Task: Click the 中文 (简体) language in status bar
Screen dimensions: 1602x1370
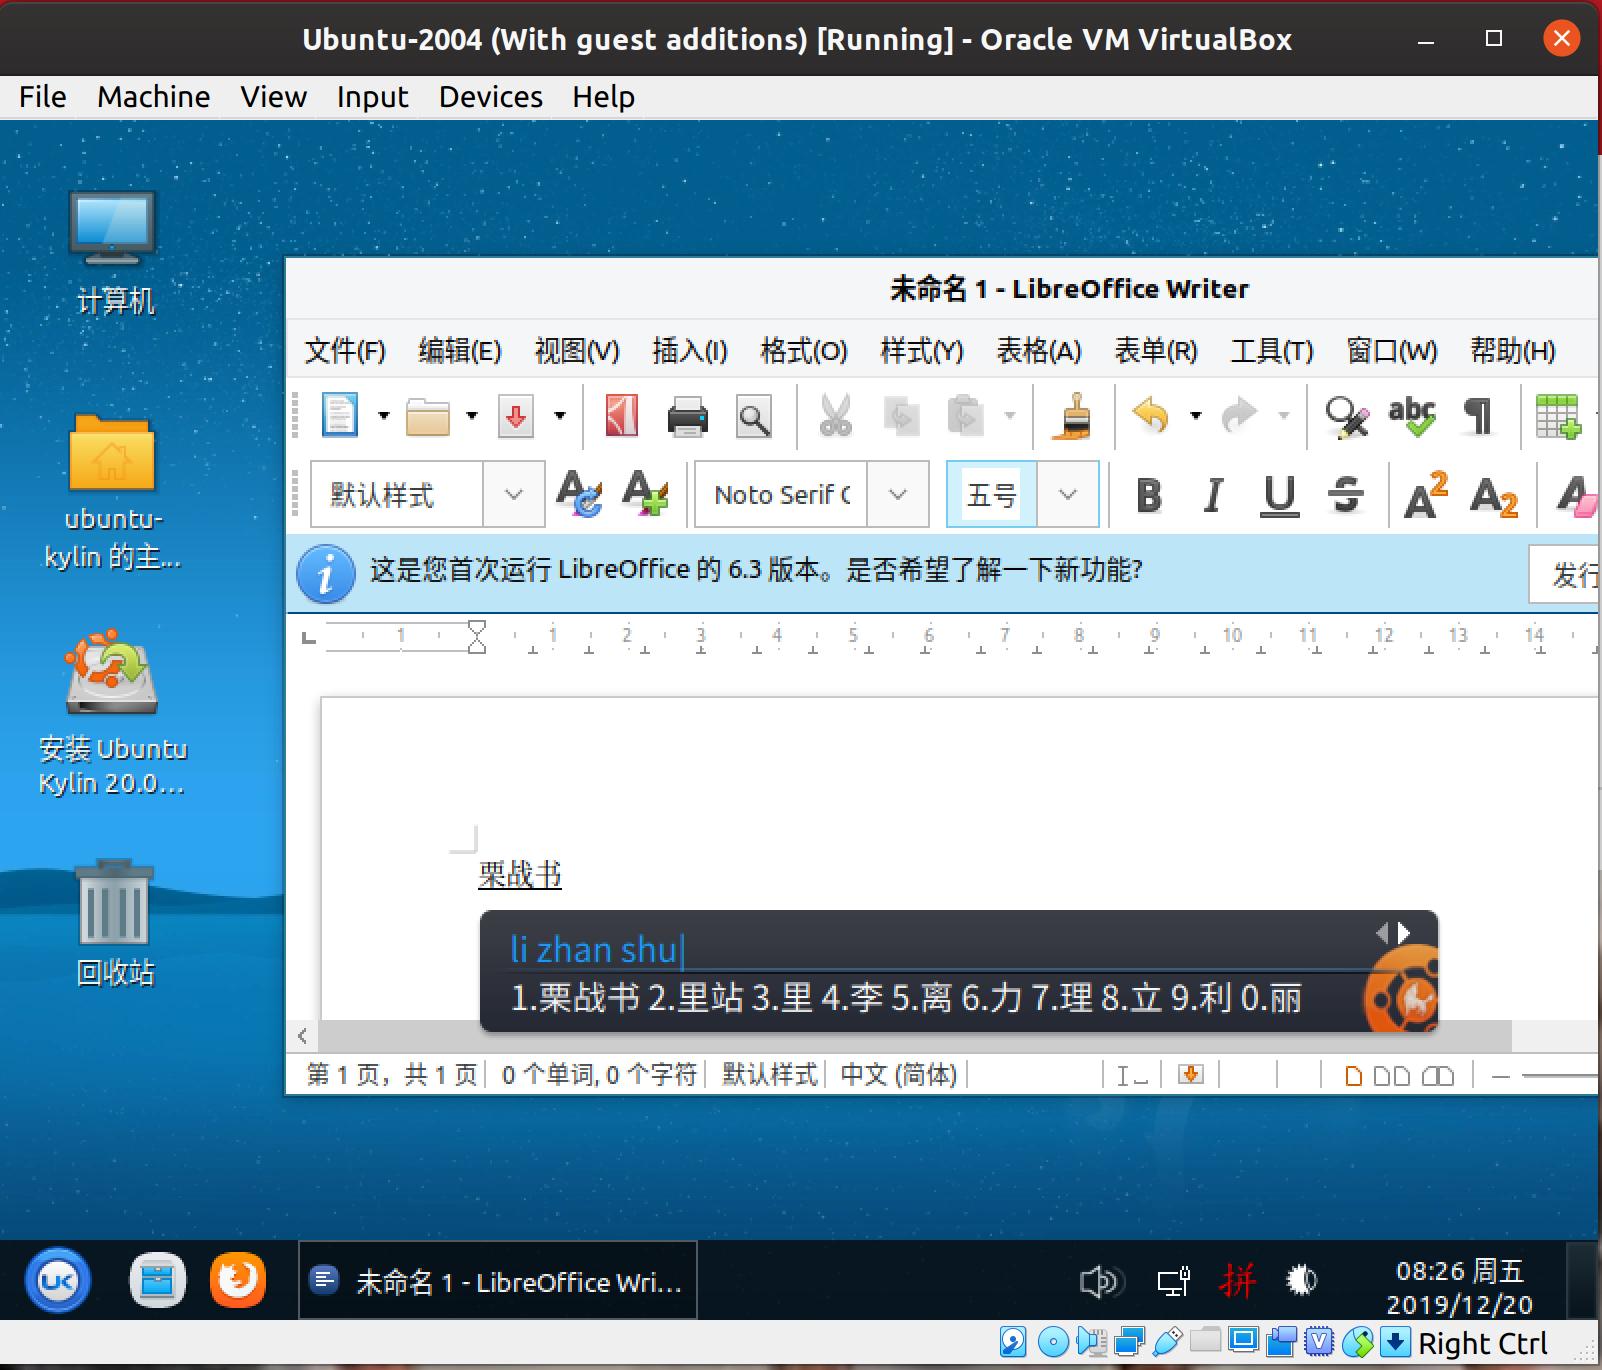Action: pos(898,1075)
